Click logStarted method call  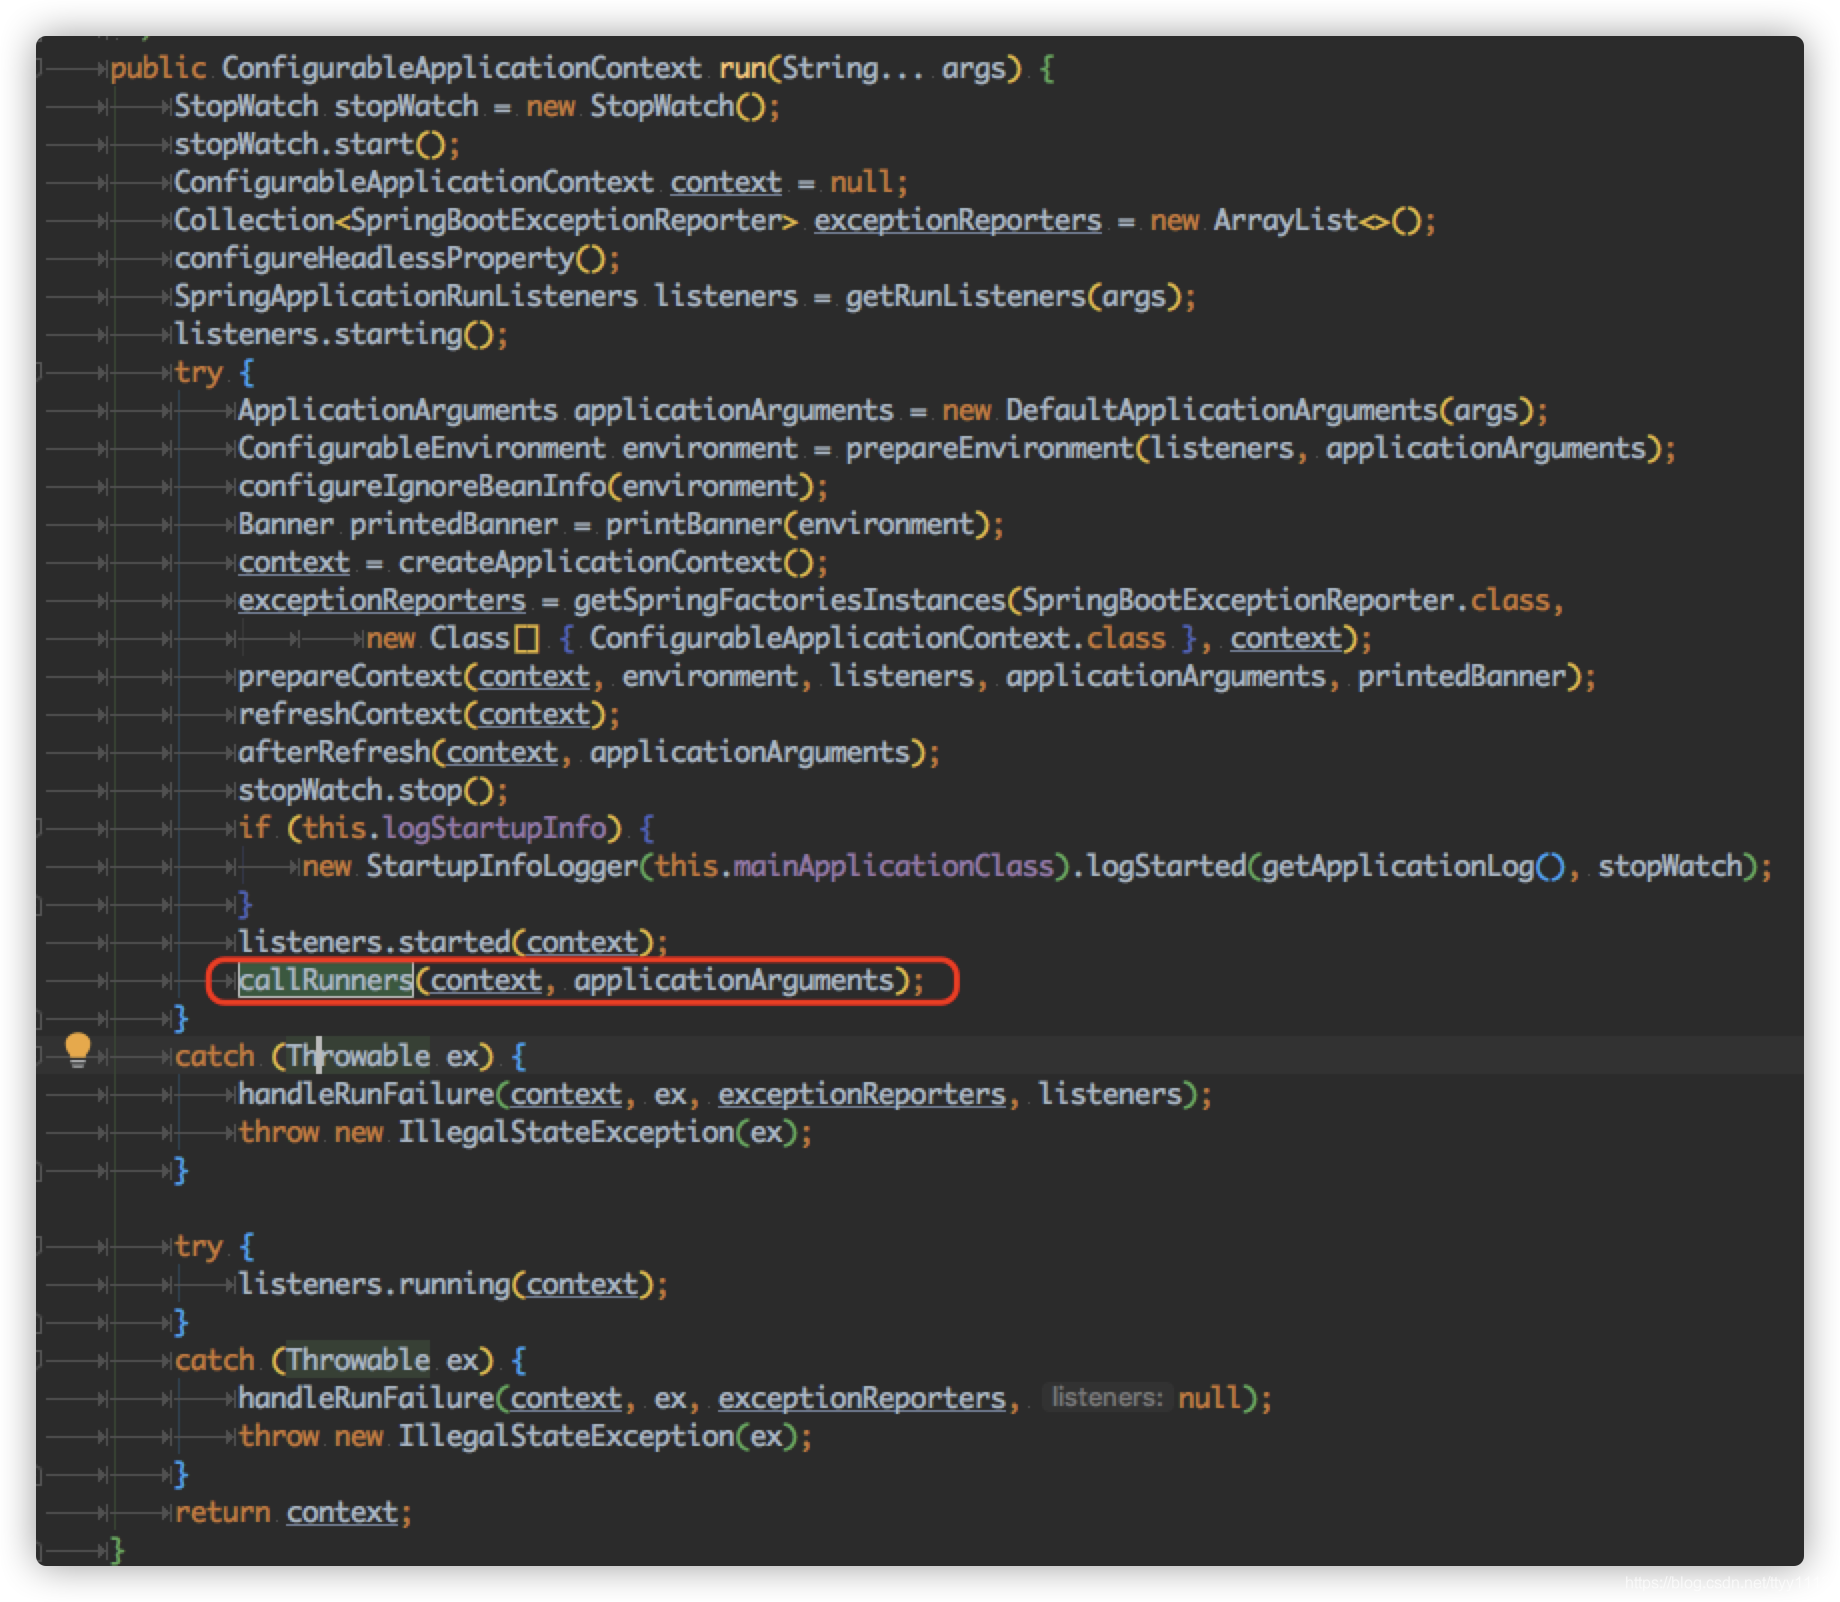(1166, 866)
